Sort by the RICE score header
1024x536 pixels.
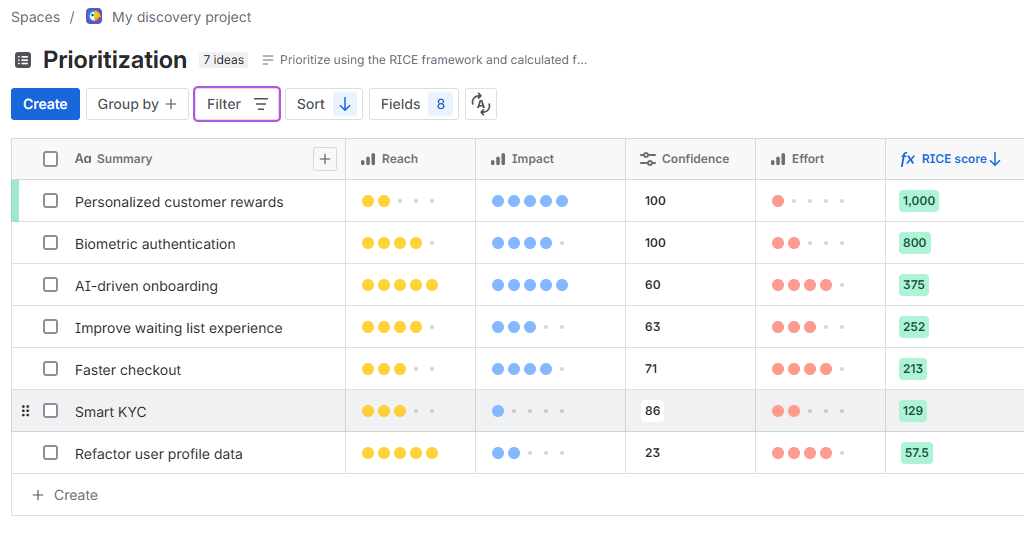click(953, 159)
